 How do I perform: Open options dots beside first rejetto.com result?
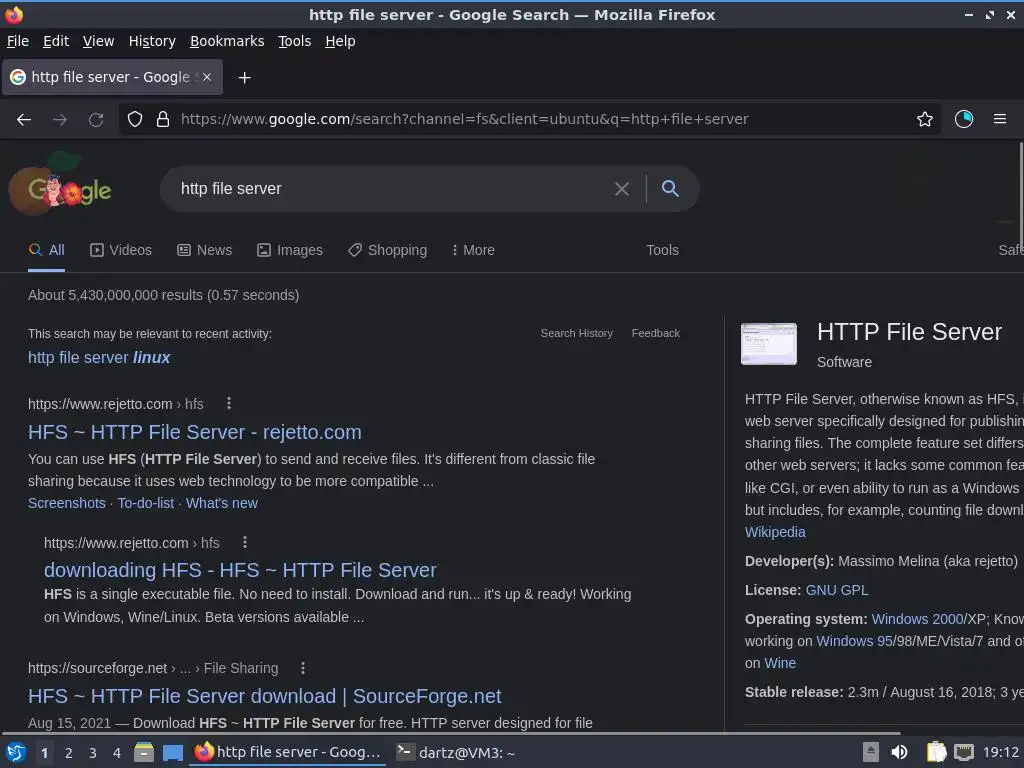pyautogui.click(x=229, y=404)
